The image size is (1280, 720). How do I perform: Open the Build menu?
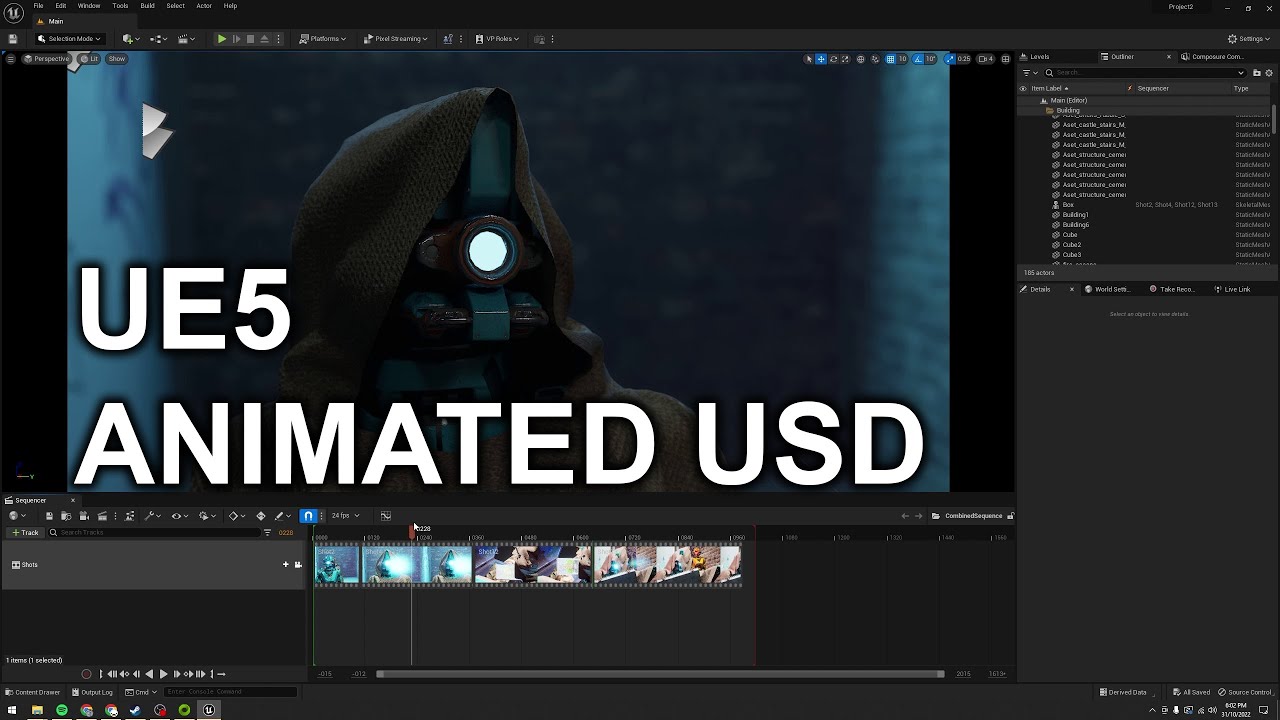coord(147,6)
